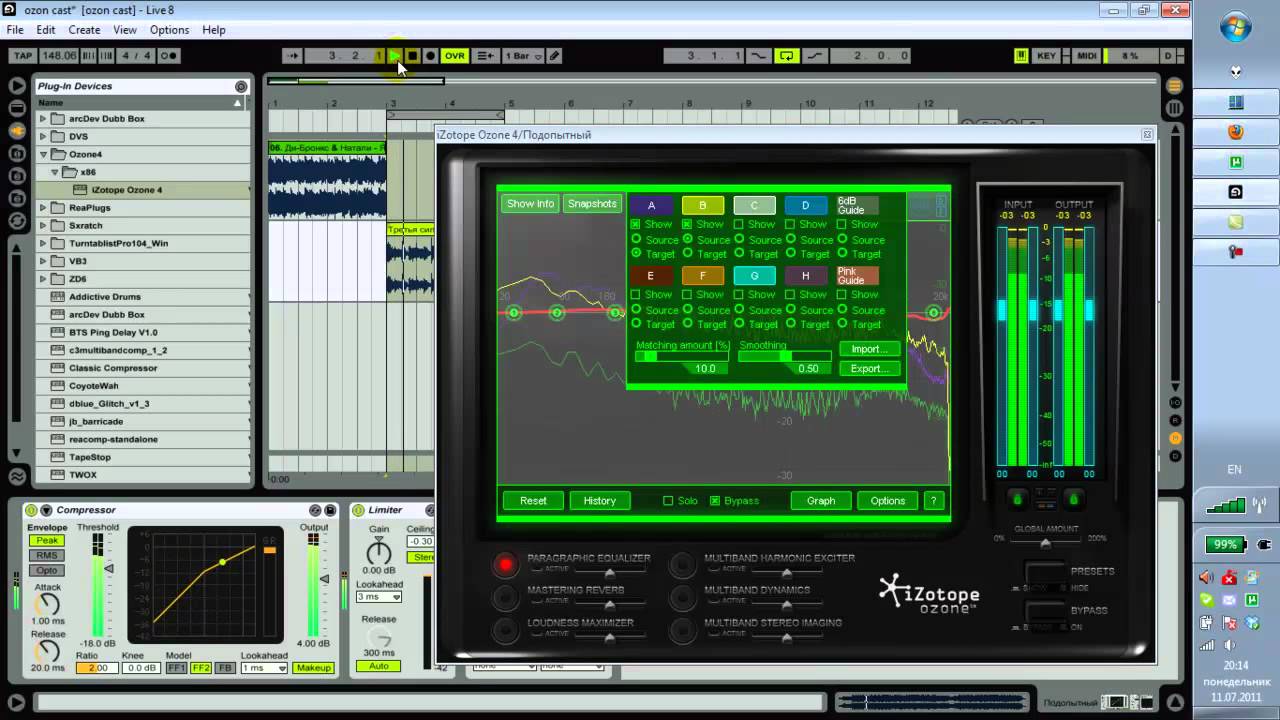1280x720 pixels.
Task: Open Firefox from the Windows taskbar
Action: 1236,132
